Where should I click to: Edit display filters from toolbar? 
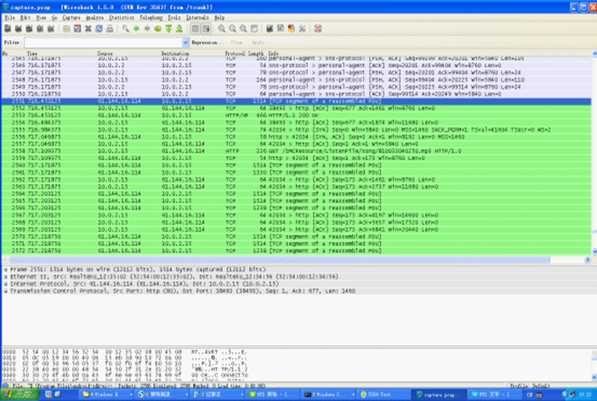tap(281, 29)
